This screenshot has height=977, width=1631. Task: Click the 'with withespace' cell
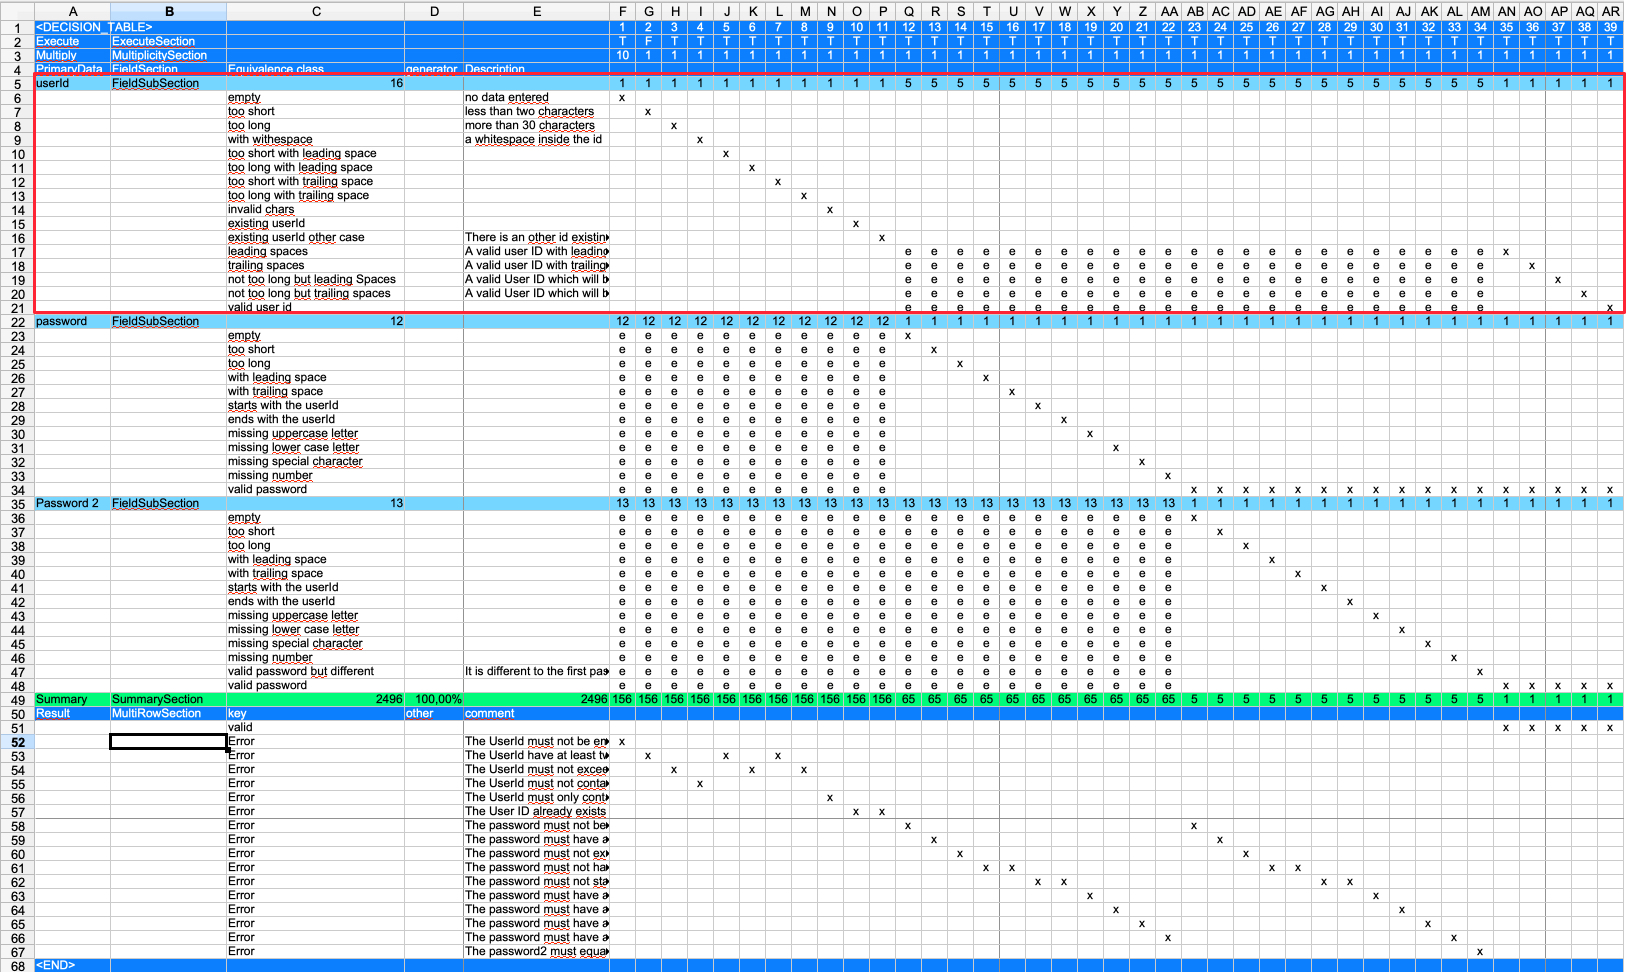click(x=315, y=139)
